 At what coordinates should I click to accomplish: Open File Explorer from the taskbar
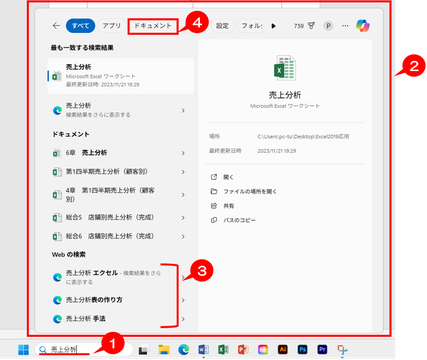pos(164,350)
